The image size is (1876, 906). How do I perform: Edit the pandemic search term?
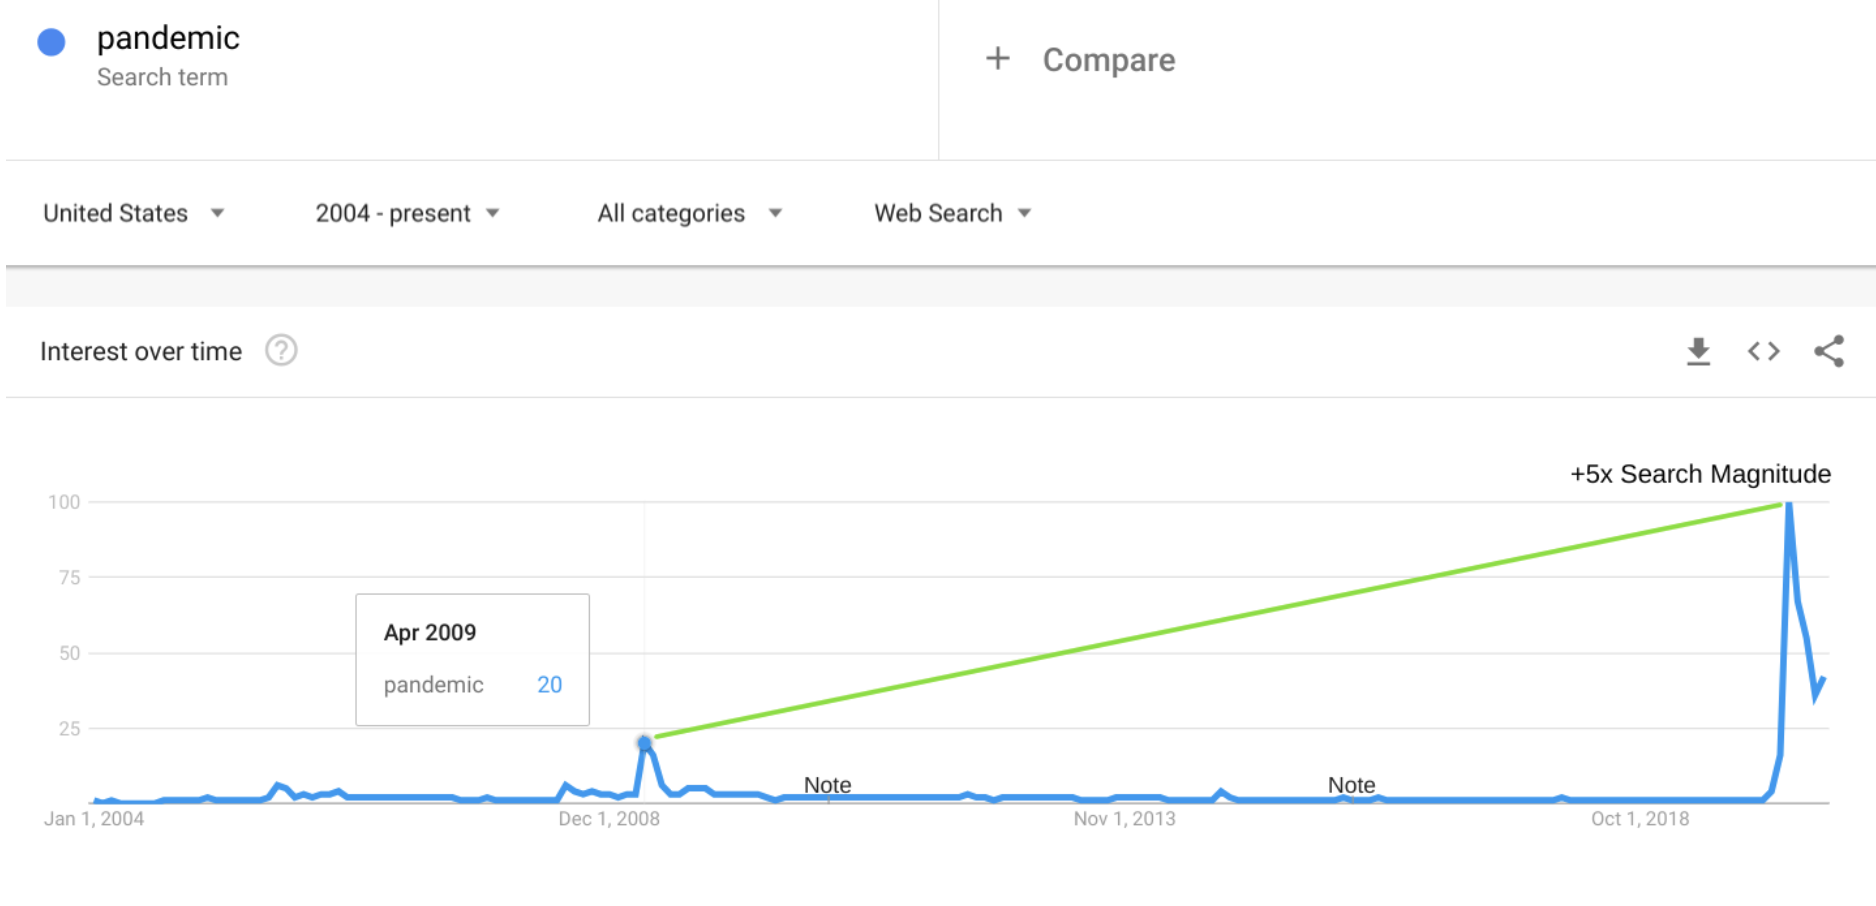[x=168, y=38]
